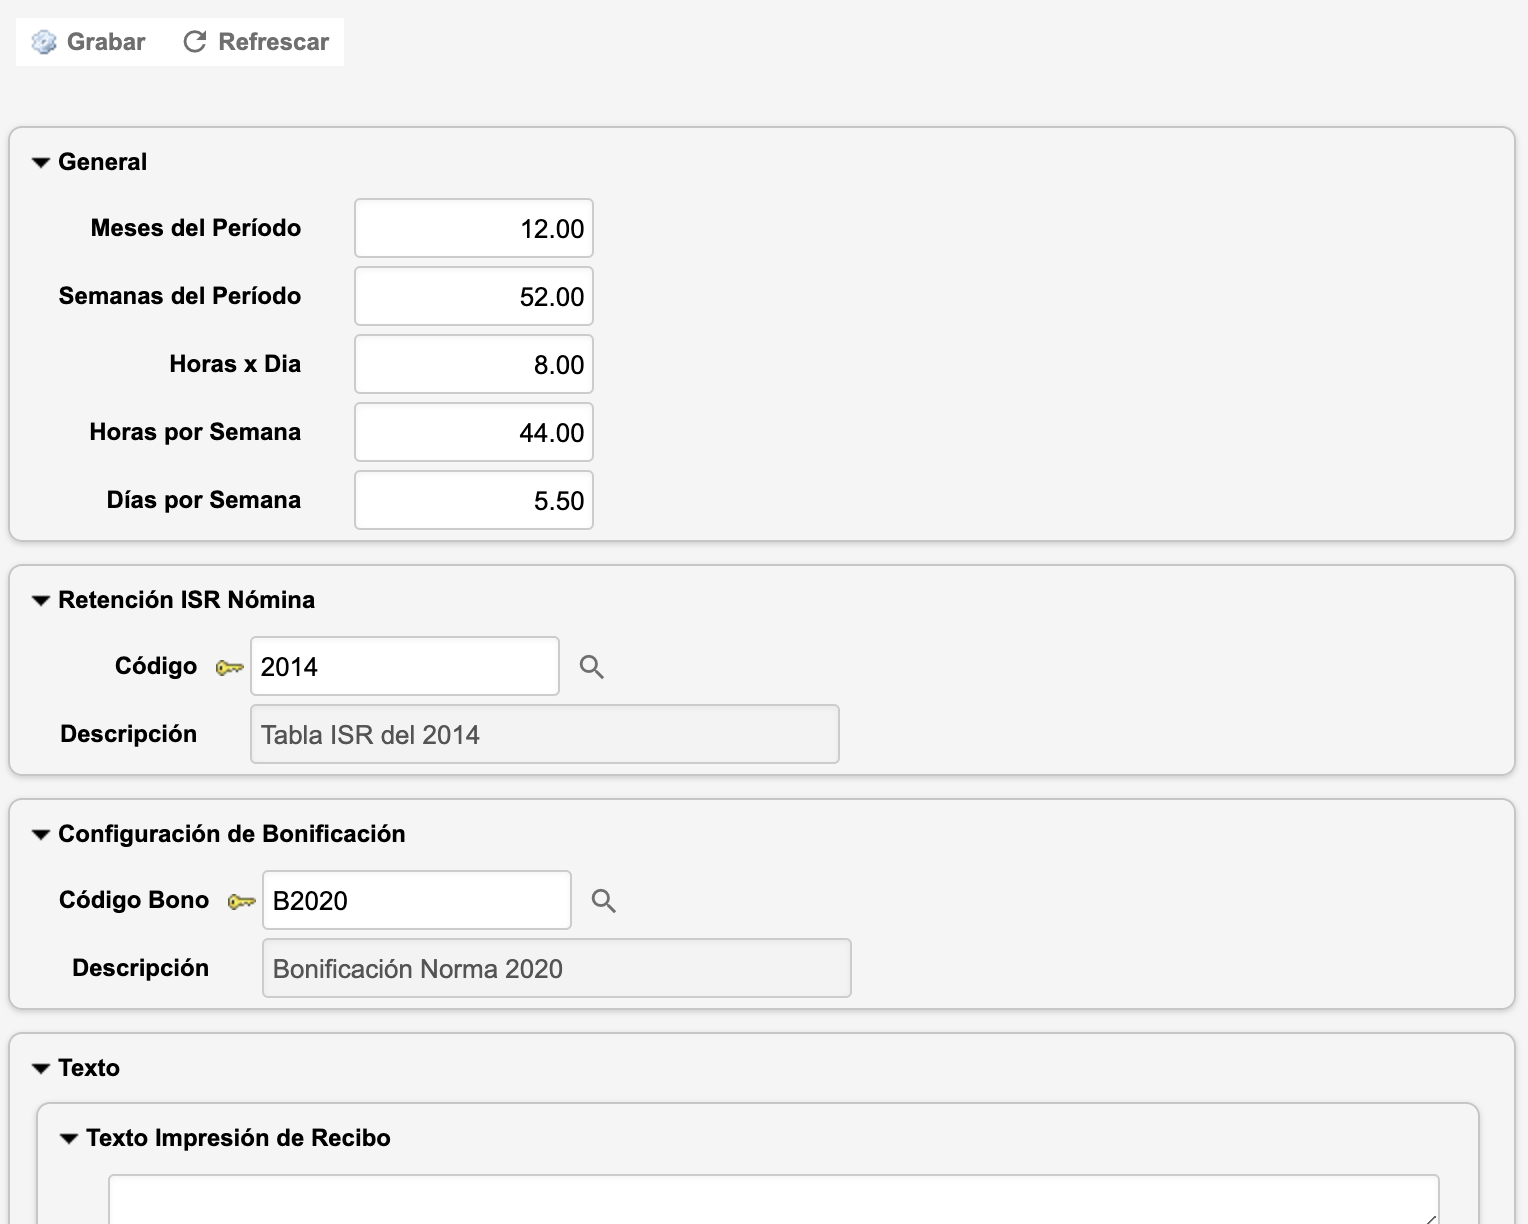The width and height of the screenshot is (1528, 1224).
Task: Collapse Texto Impresión de Recibo subsection
Action: click(69, 1139)
